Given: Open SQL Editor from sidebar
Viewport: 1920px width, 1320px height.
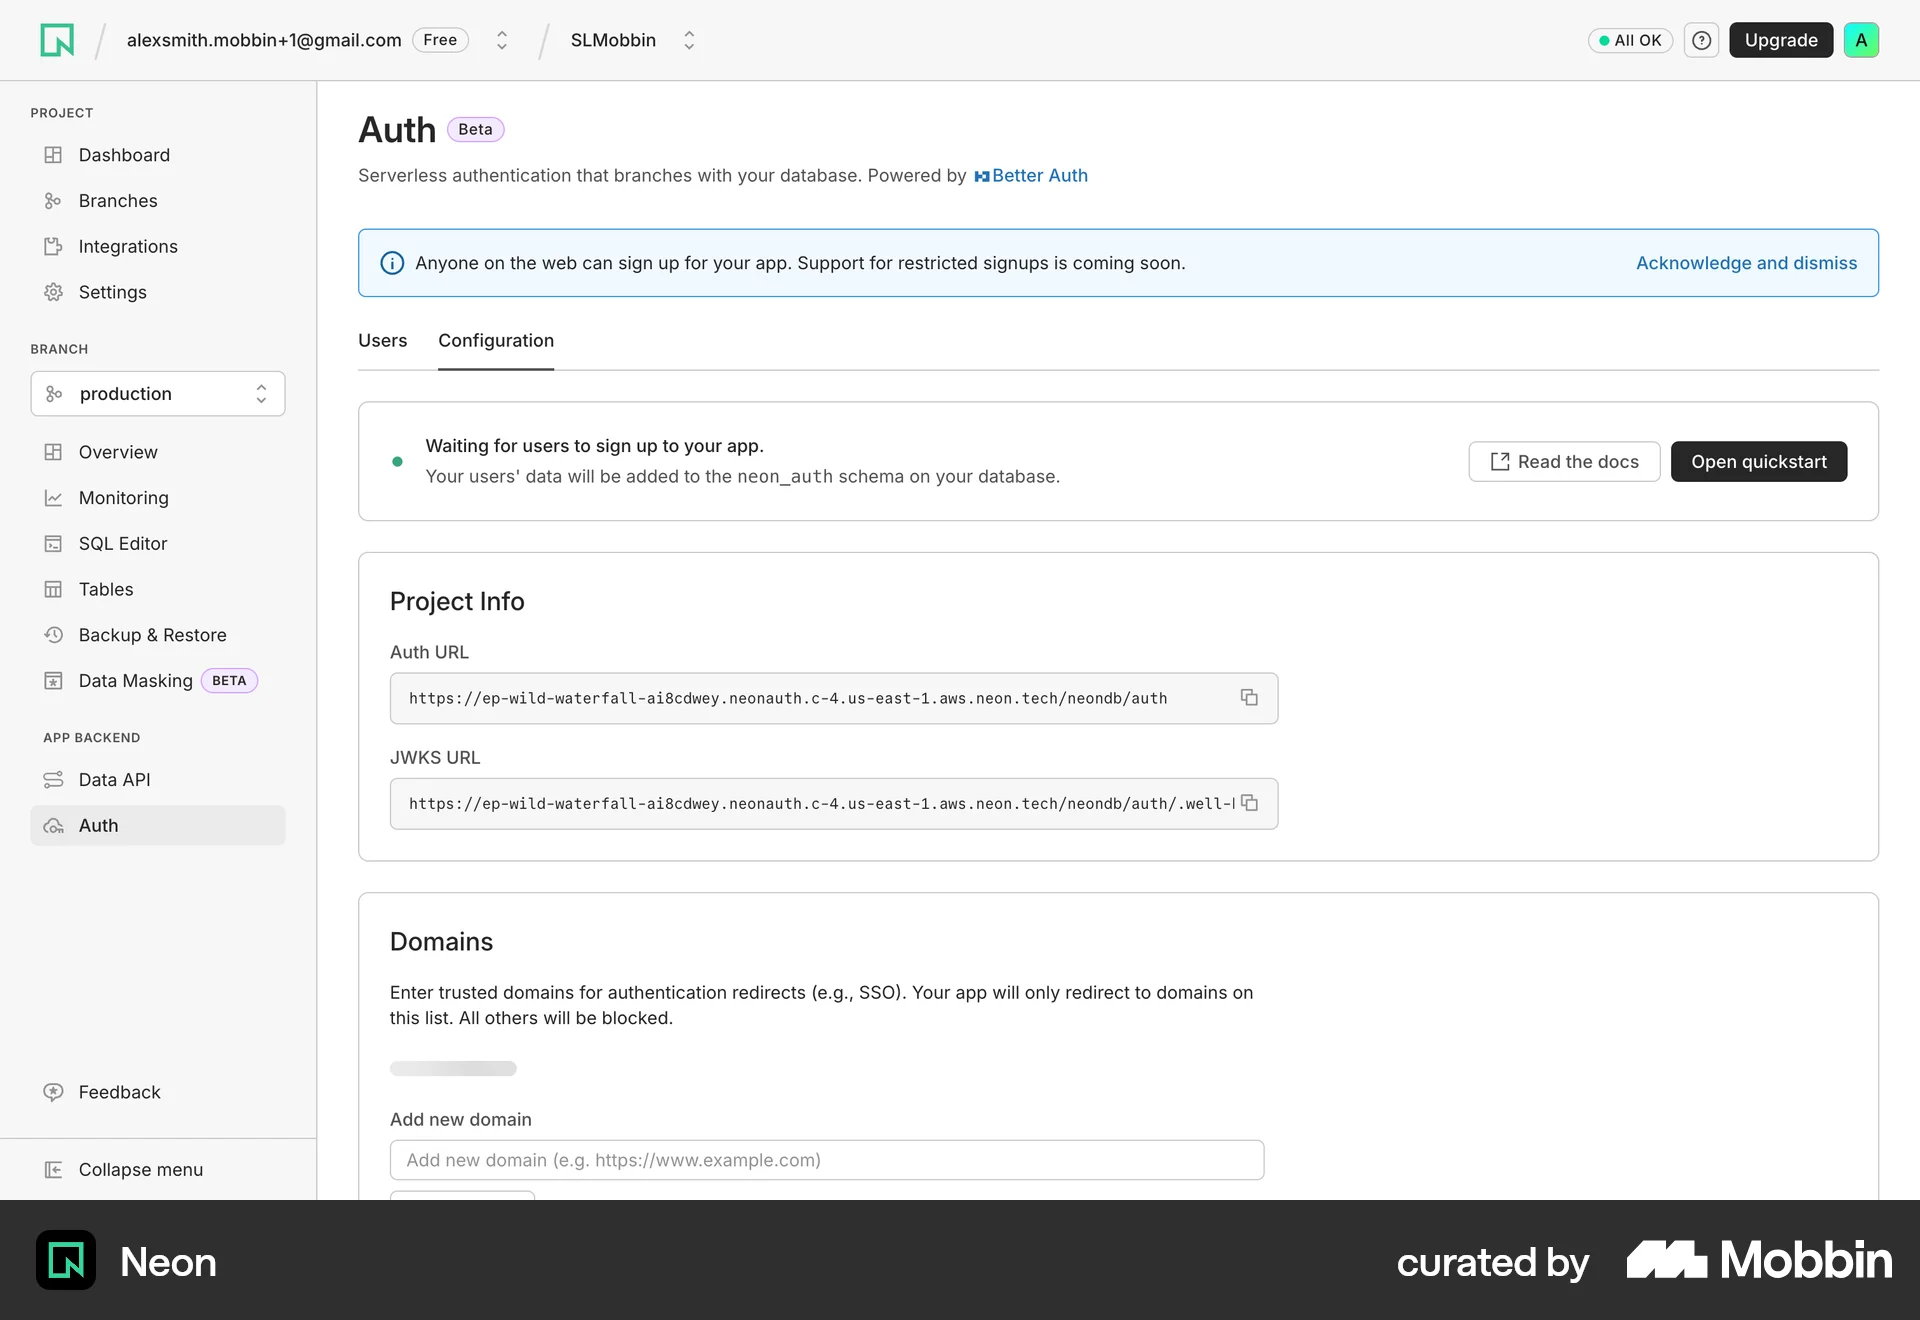Looking at the screenshot, I should (x=158, y=543).
